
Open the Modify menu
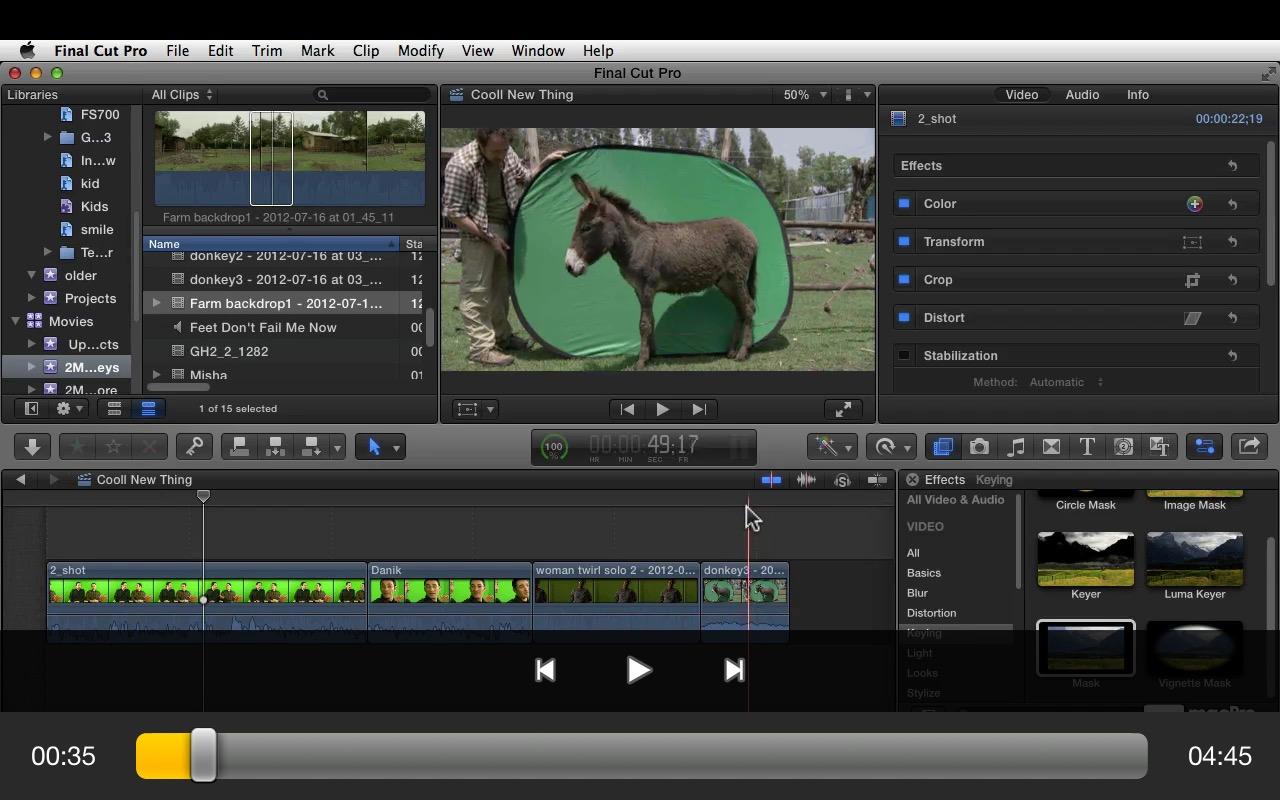420,51
